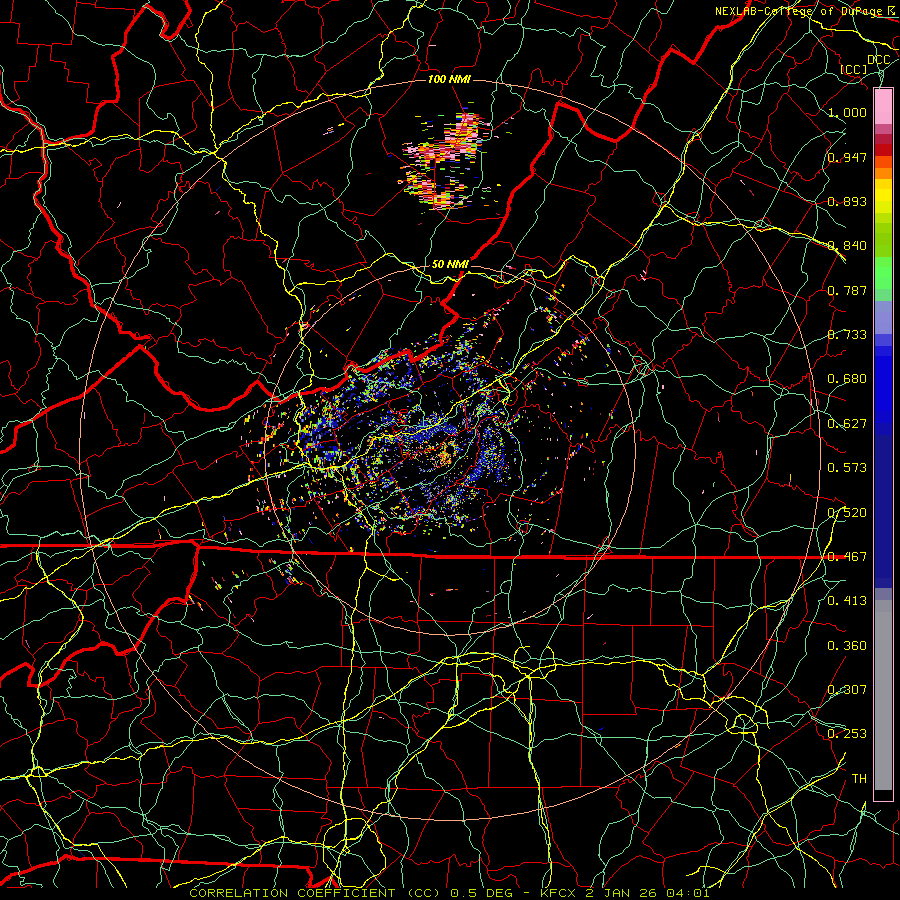Pick the orange-red swatch at 0.947
Image resolution: width=900 pixels, height=900 pixels.
coord(883,161)
